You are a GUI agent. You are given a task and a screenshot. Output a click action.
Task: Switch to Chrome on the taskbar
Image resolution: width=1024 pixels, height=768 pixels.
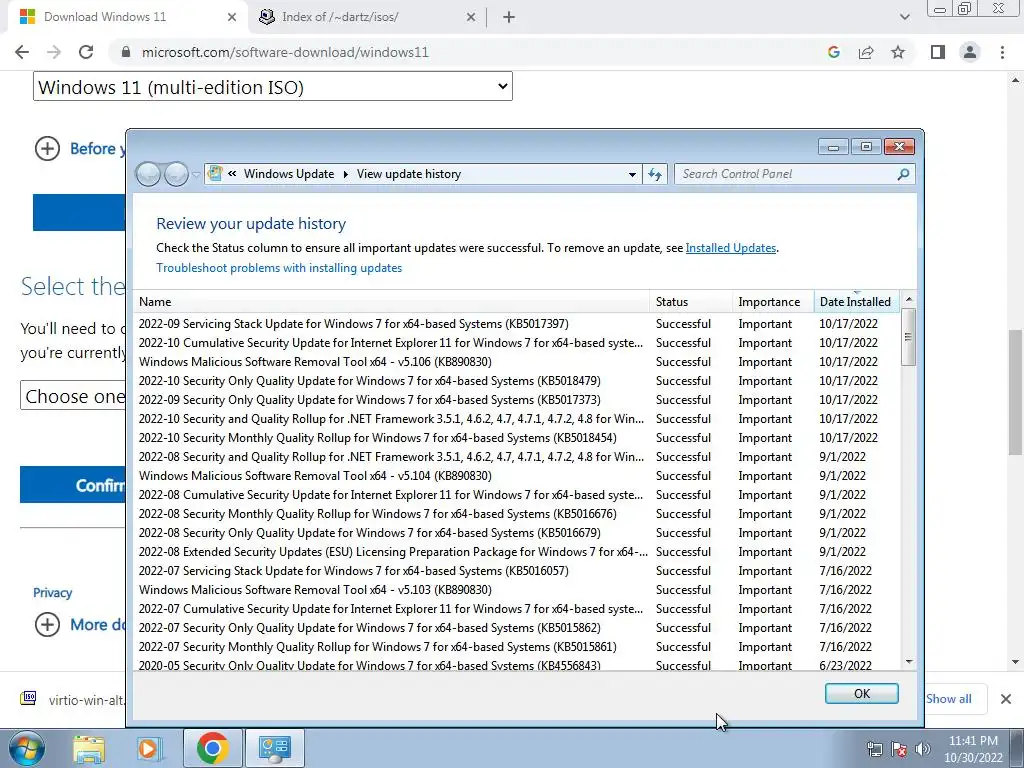[x=213, y=748]
